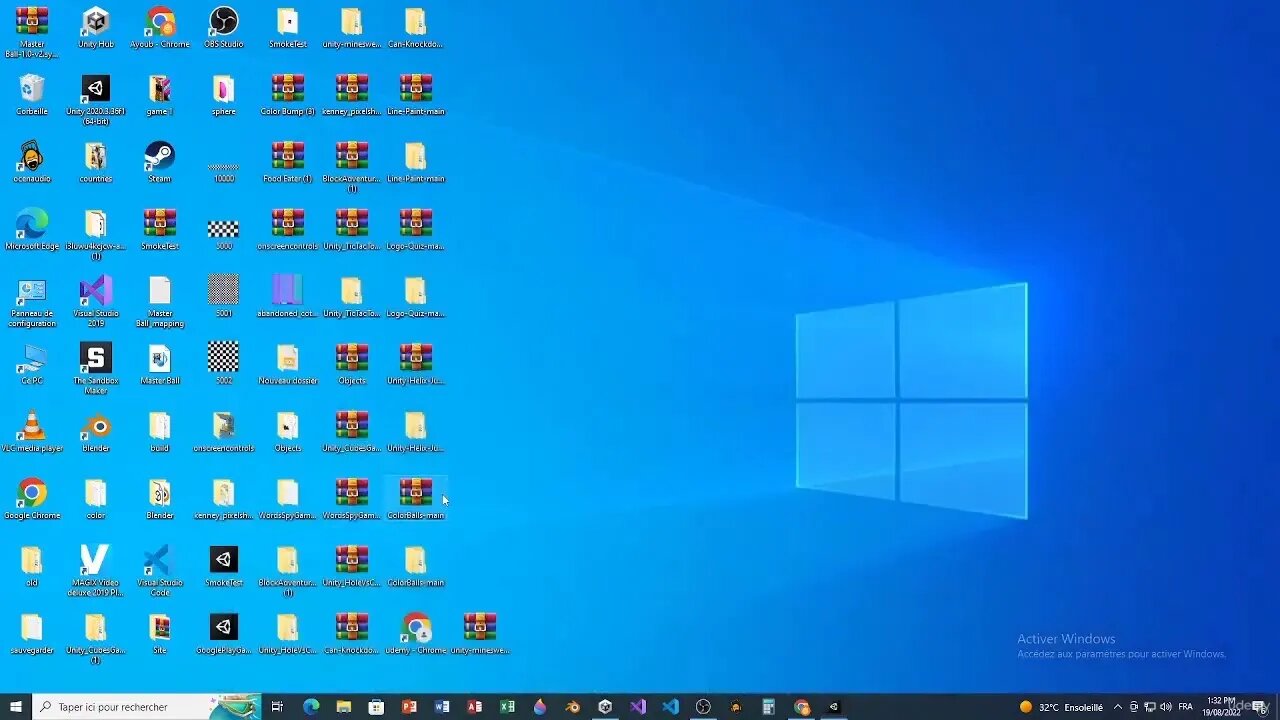Select the highlighted ColorBalls-main archive
The image size is (1280, 720).
[416, 498]
